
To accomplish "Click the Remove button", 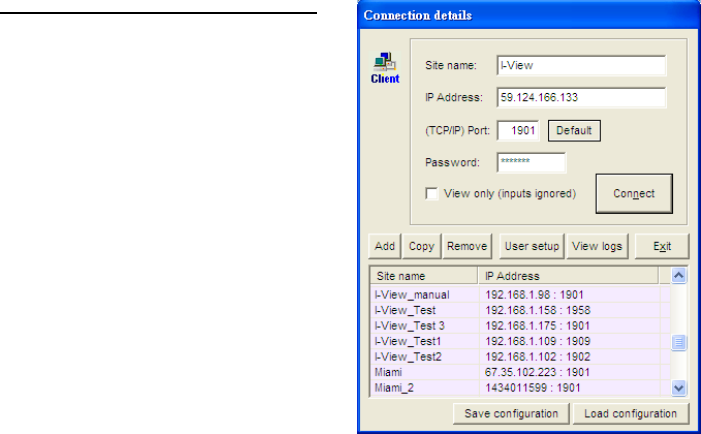I will point(467,246).
